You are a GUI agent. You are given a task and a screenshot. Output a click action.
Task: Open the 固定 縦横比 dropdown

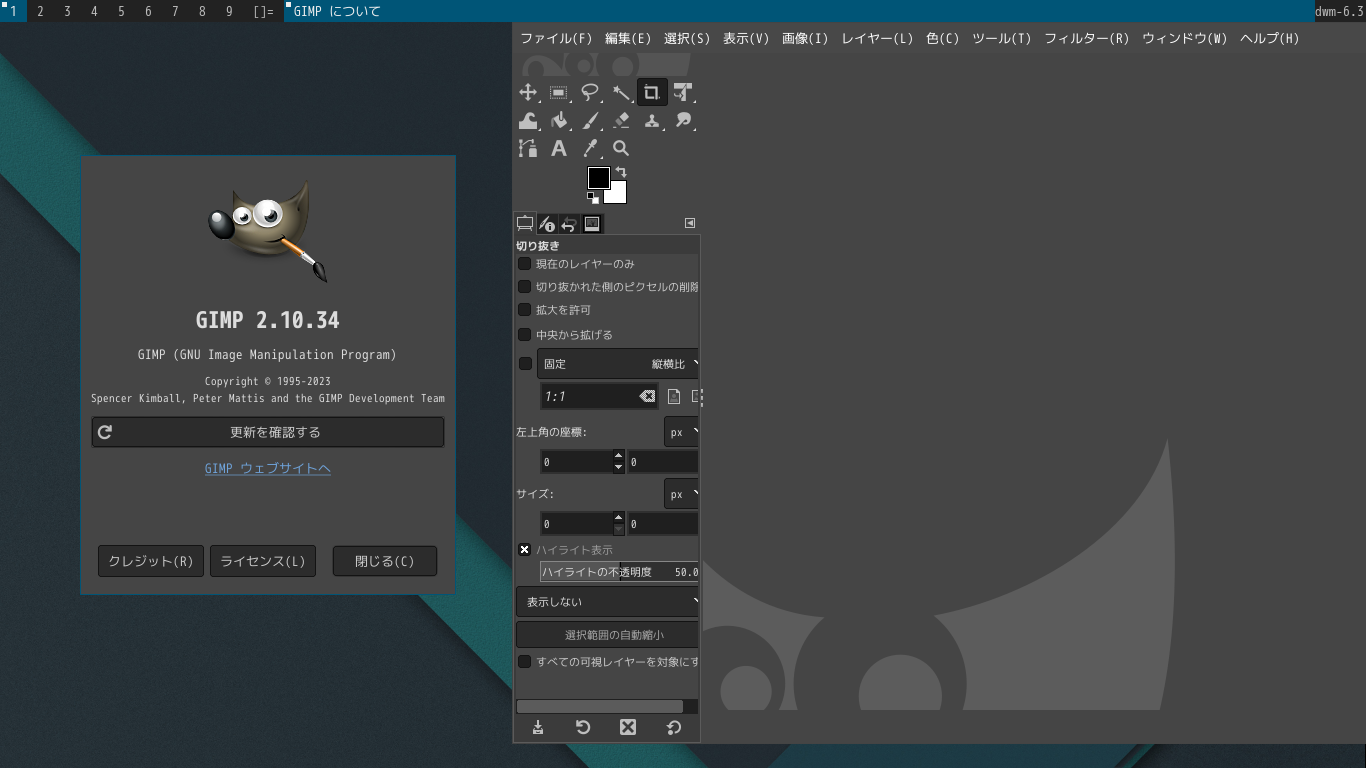[x=618, y=364]
